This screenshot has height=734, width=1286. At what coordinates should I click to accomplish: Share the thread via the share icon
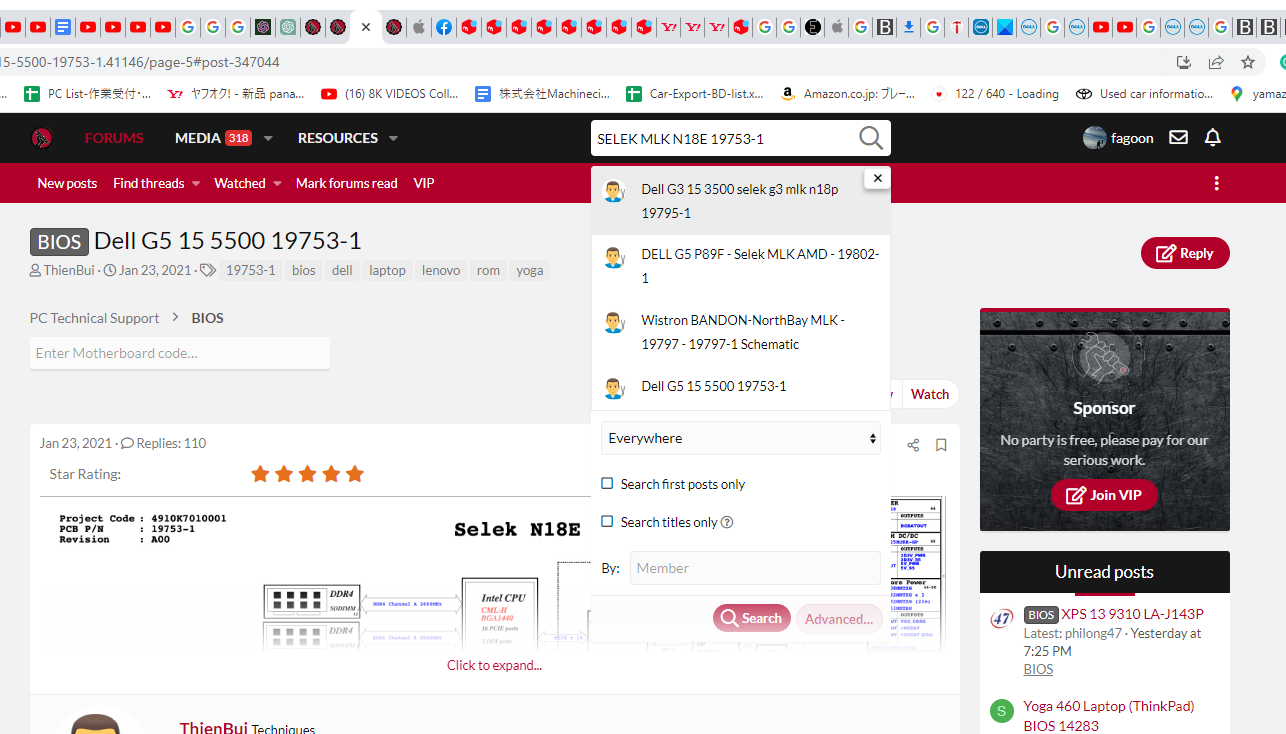tap(912, 444)
